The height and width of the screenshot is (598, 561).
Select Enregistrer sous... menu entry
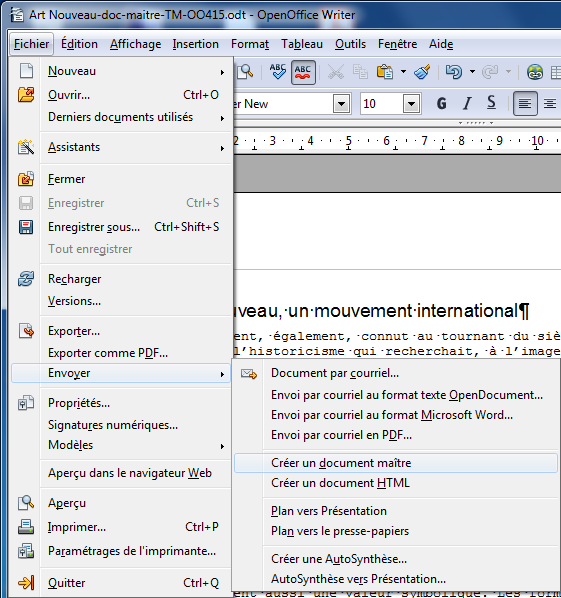click(121, 227)
